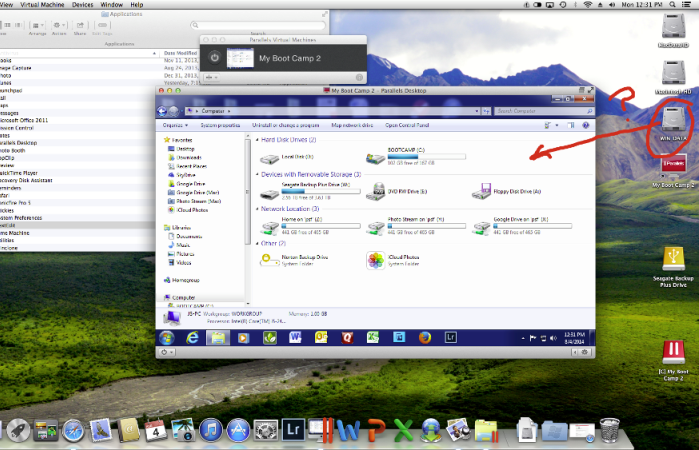
Task: Click power button for My Boot Camp 2
Action: coord(214,58)
